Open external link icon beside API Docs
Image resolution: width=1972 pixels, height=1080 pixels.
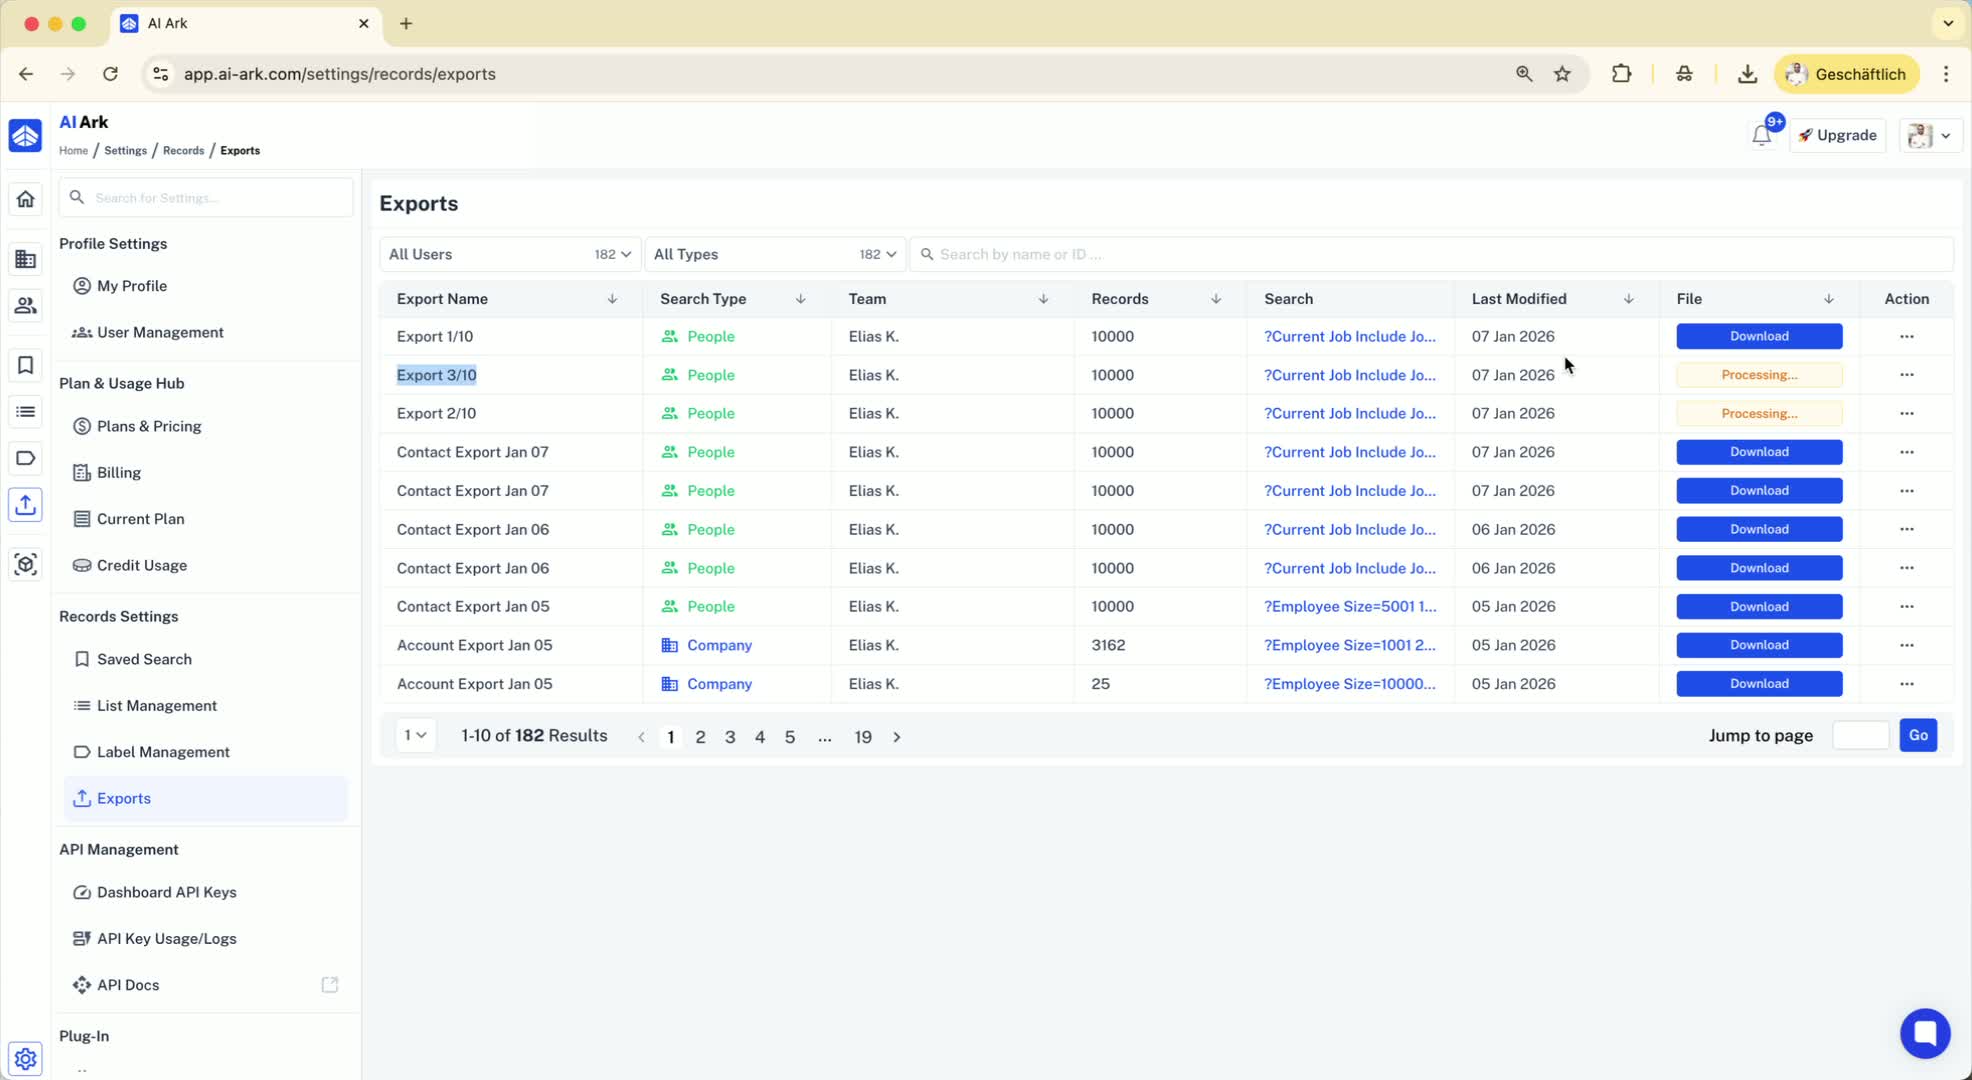click(329, 985)
